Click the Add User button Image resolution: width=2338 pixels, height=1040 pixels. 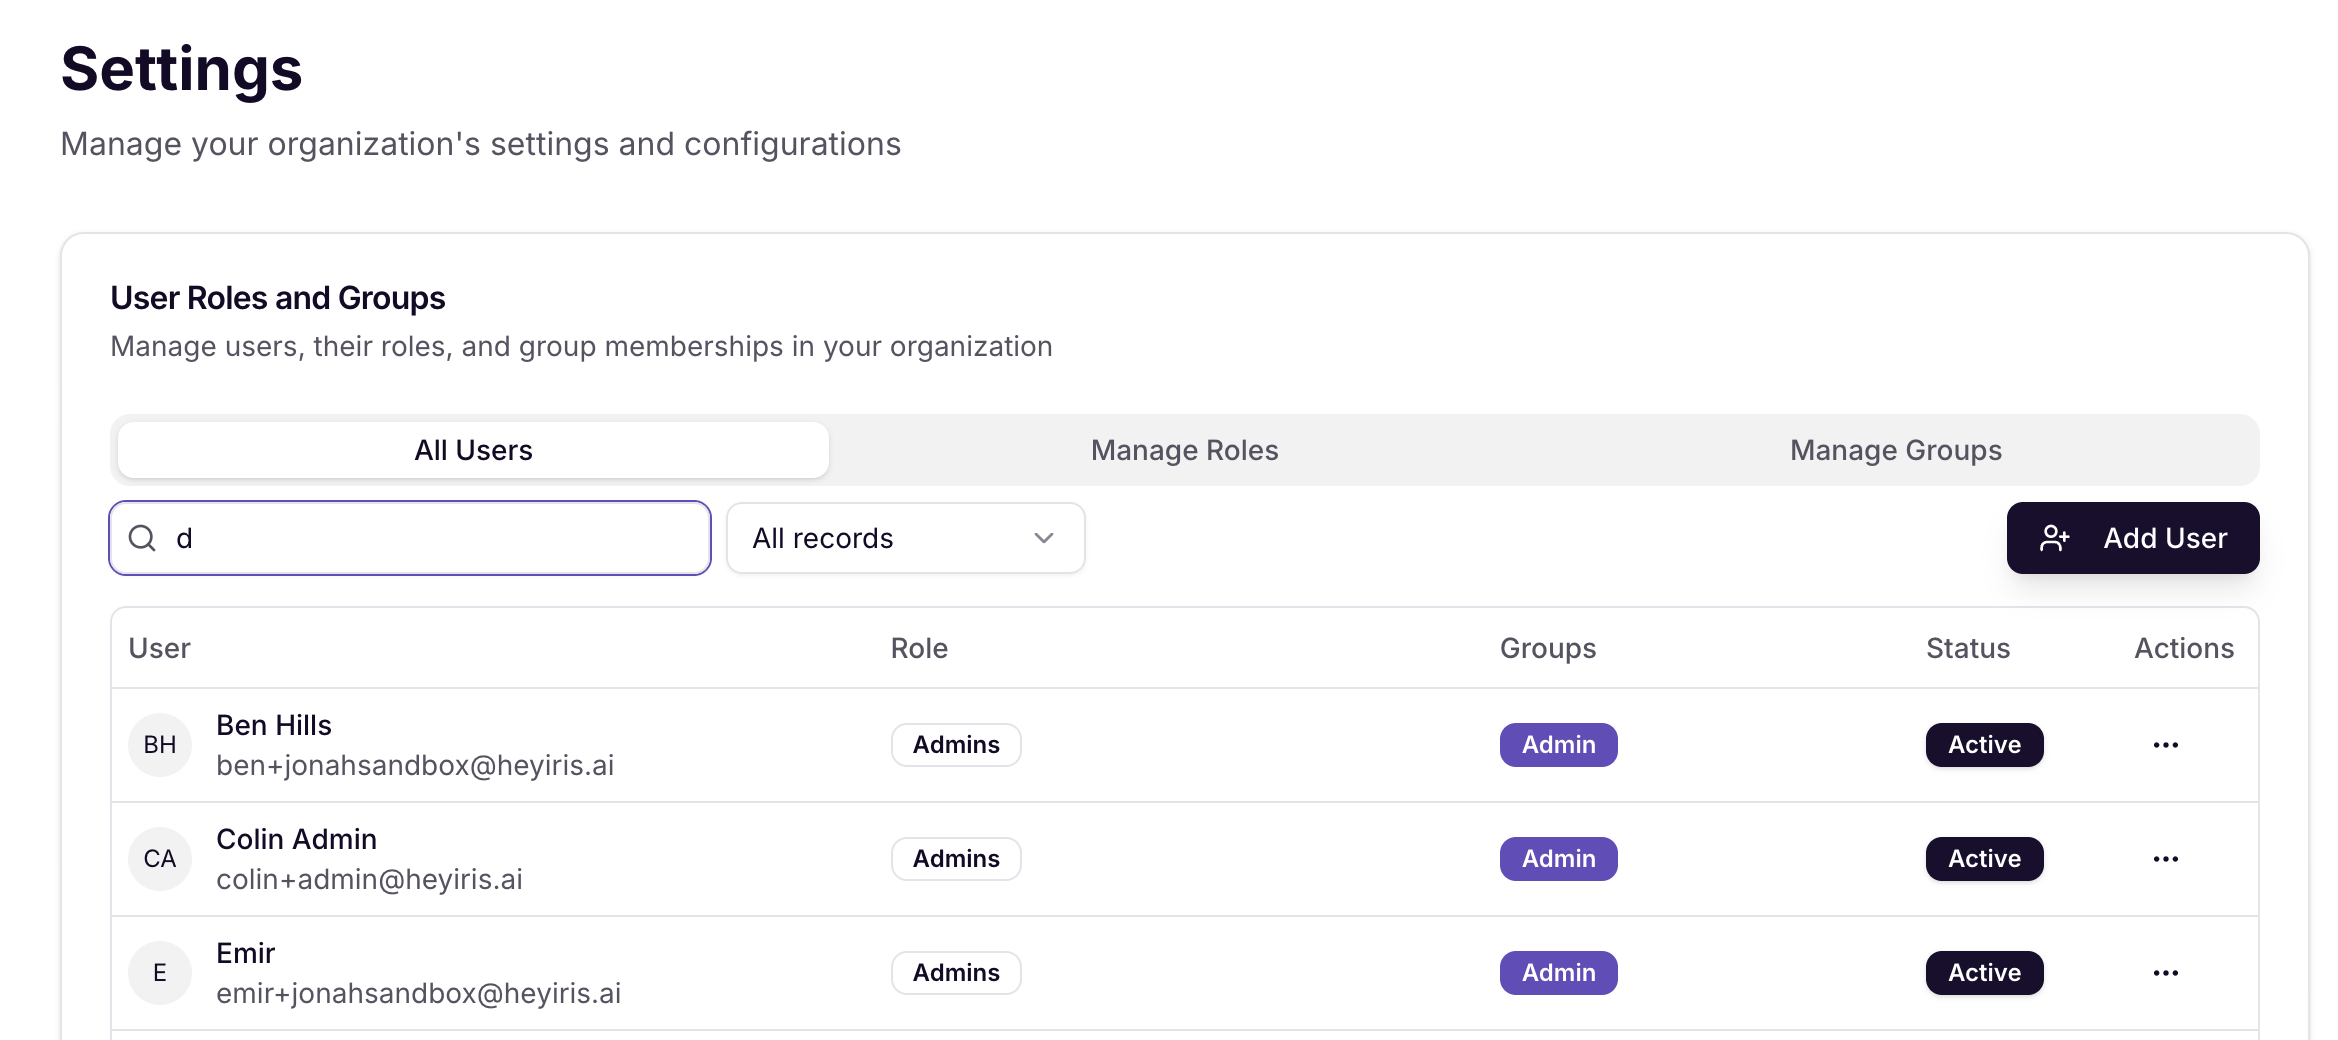[x=2132, y=538]
